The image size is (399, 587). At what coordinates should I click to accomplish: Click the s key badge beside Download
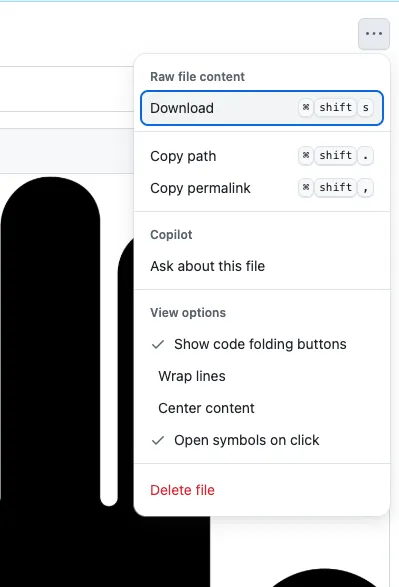tap(365, 107)
